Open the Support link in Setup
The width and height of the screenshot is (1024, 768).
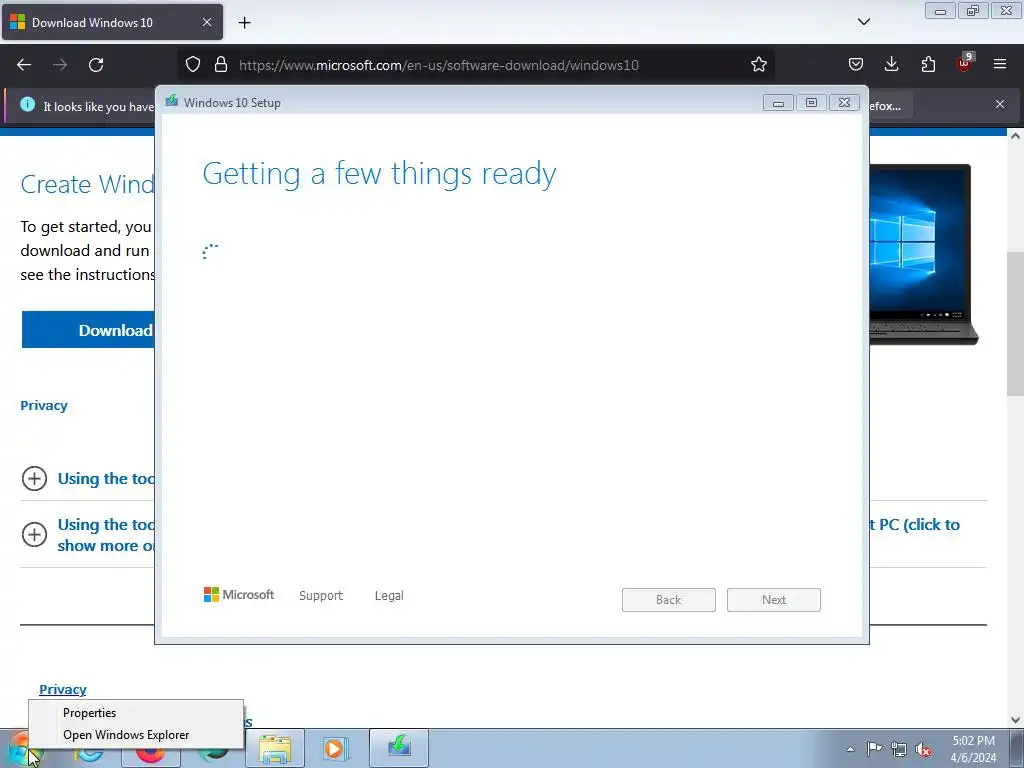pyautogui.click(x=321, y=596)
